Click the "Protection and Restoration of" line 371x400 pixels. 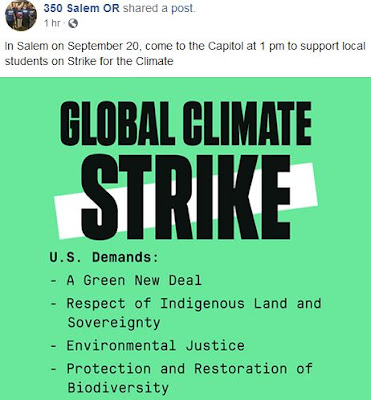click(x=190, y=369)
